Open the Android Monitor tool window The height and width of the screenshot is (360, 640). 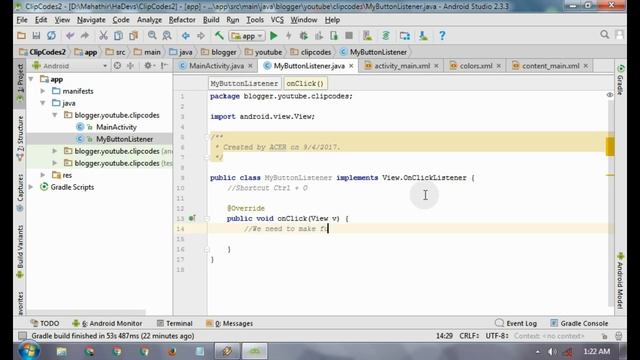(107, 323)
